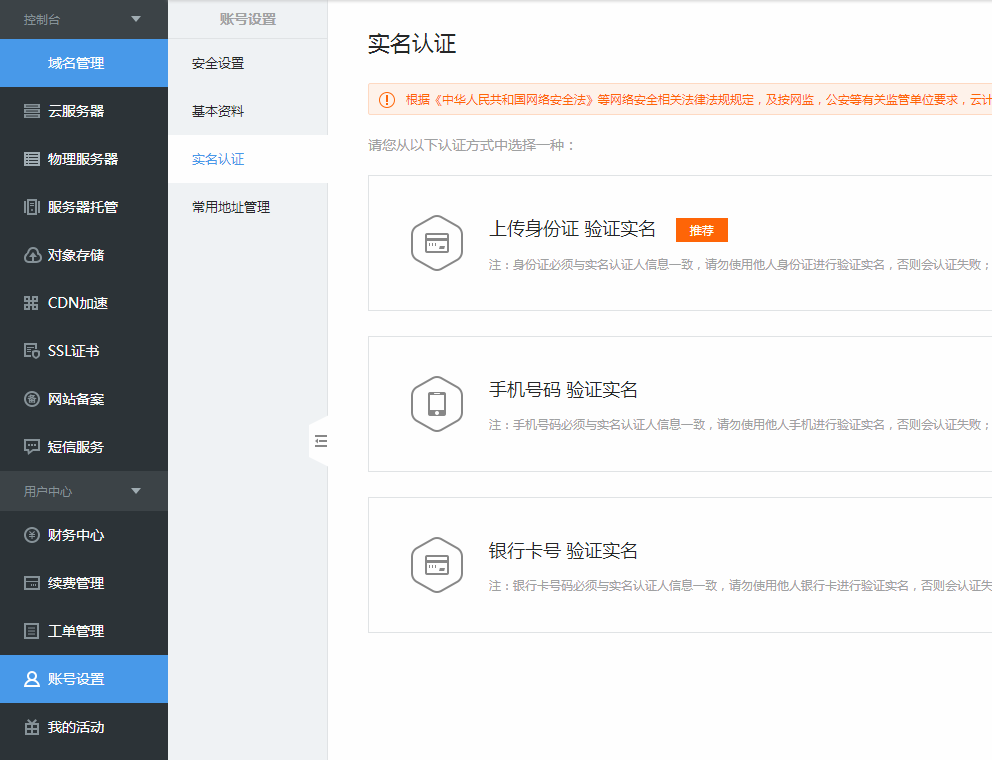Open CDN加速 section
The width and height of the screenshot is (992, 760).
(84, 303)
